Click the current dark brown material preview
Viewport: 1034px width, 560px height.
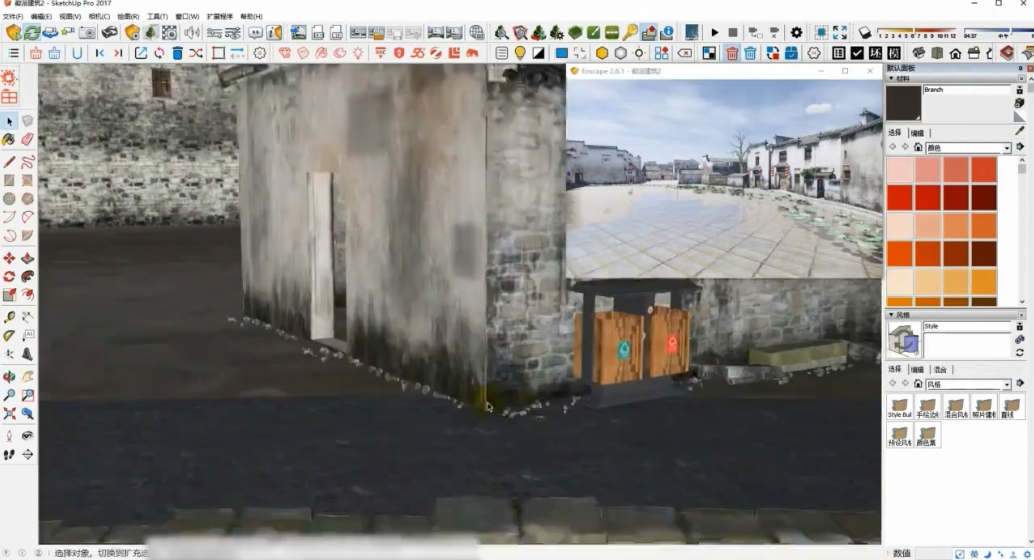tap(903, 103)
